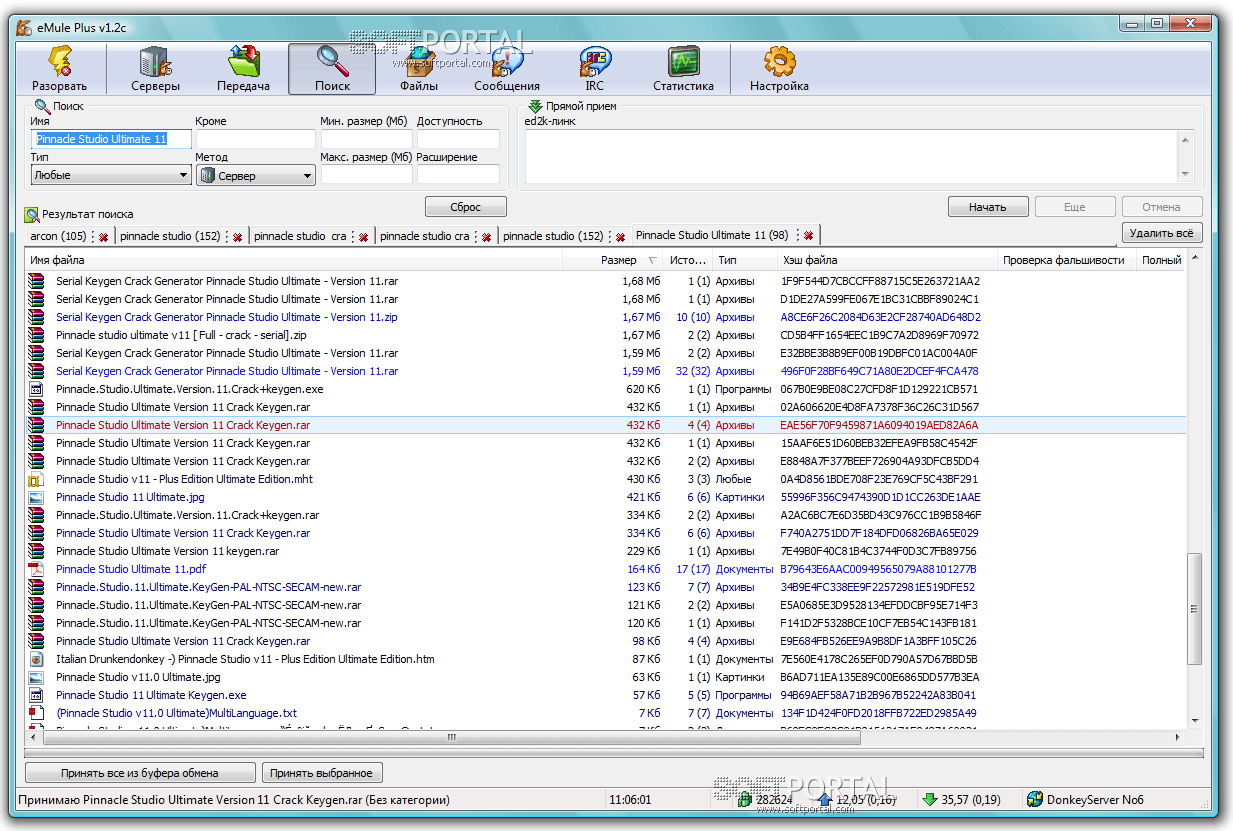Click Принять все из буфера обмена button

(140, 773)
